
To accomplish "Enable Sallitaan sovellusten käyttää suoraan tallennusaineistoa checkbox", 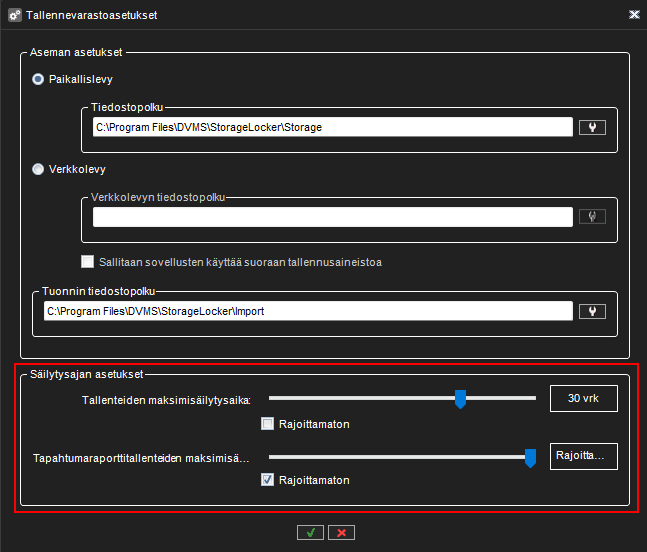I will pos(87,262).
